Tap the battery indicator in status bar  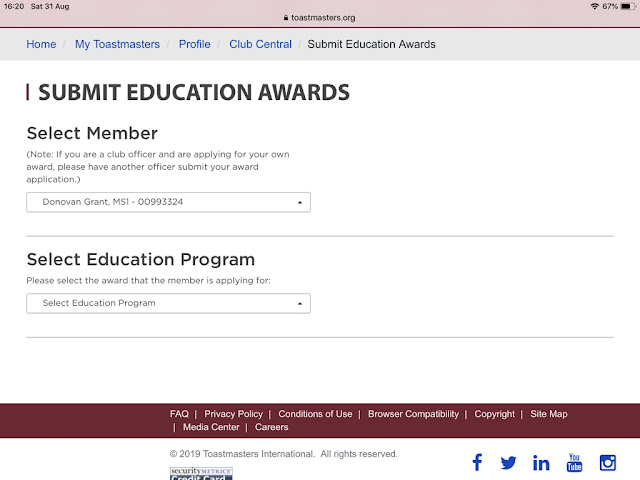pos(628,7)
